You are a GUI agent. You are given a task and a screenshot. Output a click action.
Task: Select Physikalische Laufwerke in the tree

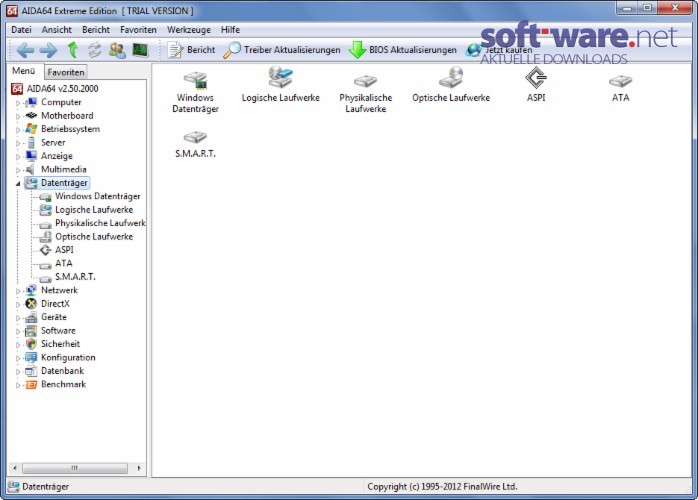(100, 223)
